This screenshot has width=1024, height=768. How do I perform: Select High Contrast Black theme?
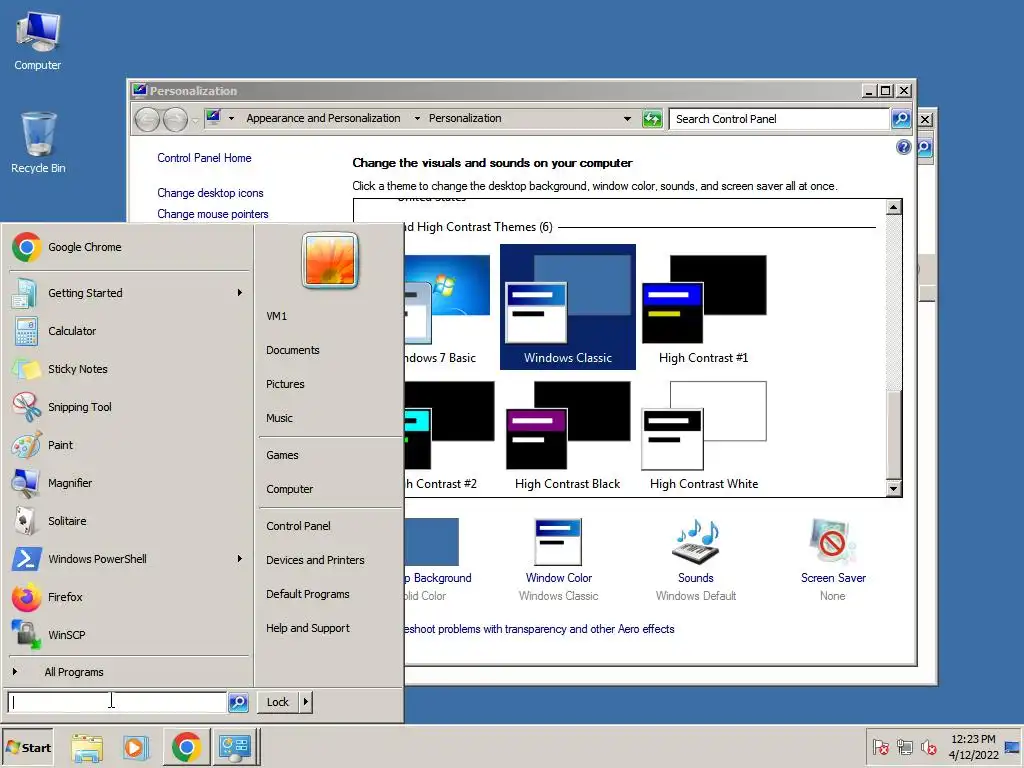tap(568, 436)
